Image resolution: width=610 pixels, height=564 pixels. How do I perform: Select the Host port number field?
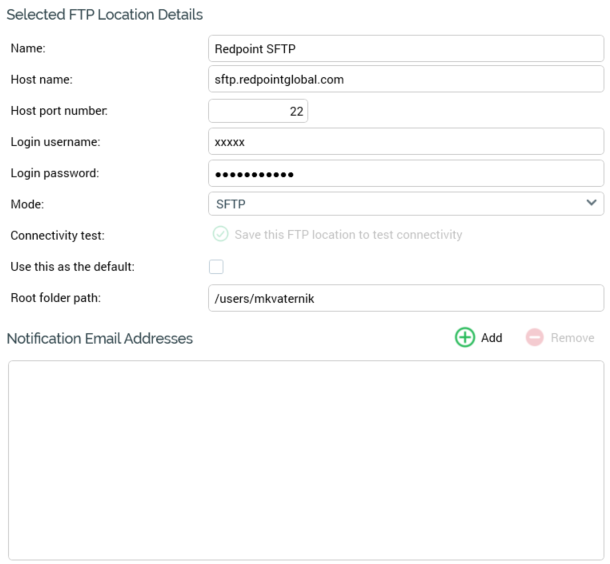(258, 111)
